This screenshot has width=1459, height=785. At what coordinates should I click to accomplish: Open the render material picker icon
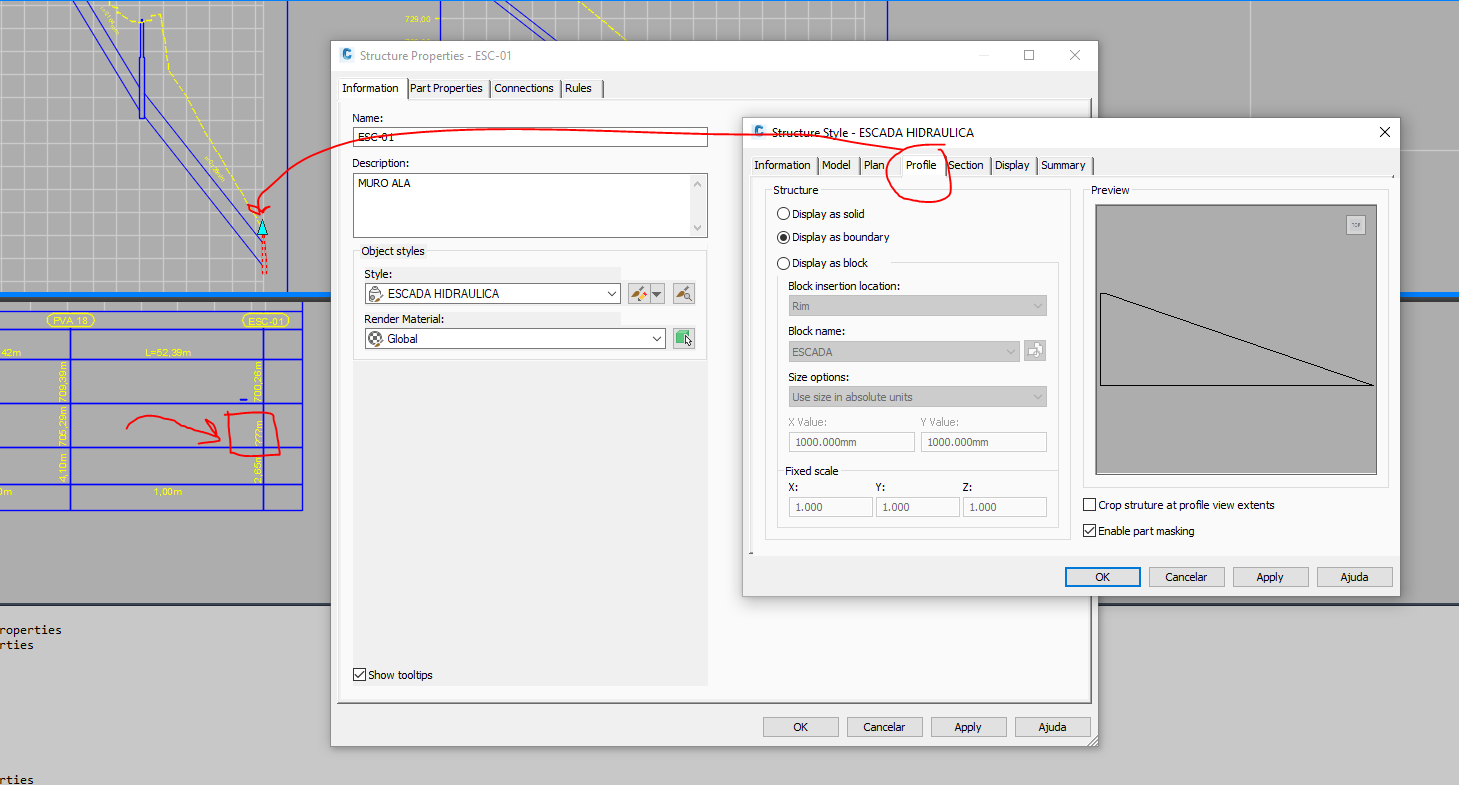pos(684,338)
